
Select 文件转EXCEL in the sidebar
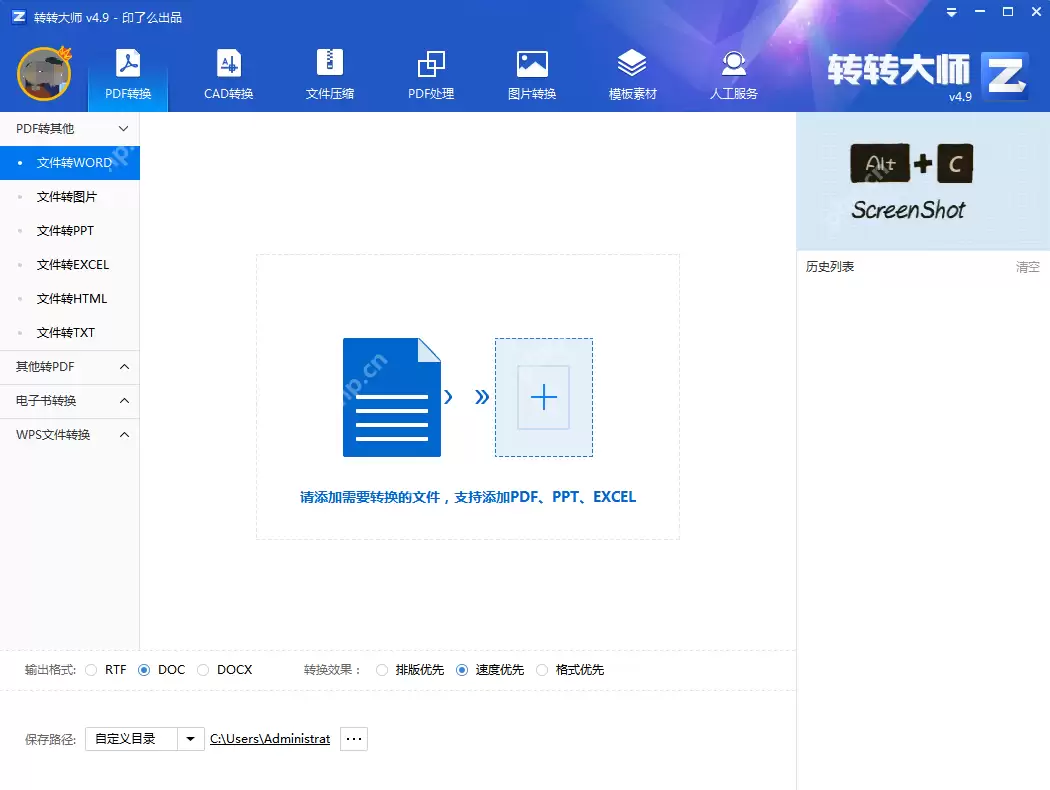click(72, 264)
